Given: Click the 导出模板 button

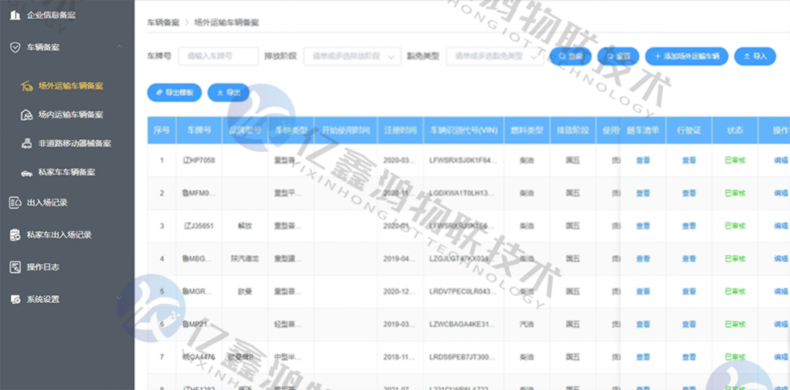Looking at the screenshot, I should click(174, 93).
